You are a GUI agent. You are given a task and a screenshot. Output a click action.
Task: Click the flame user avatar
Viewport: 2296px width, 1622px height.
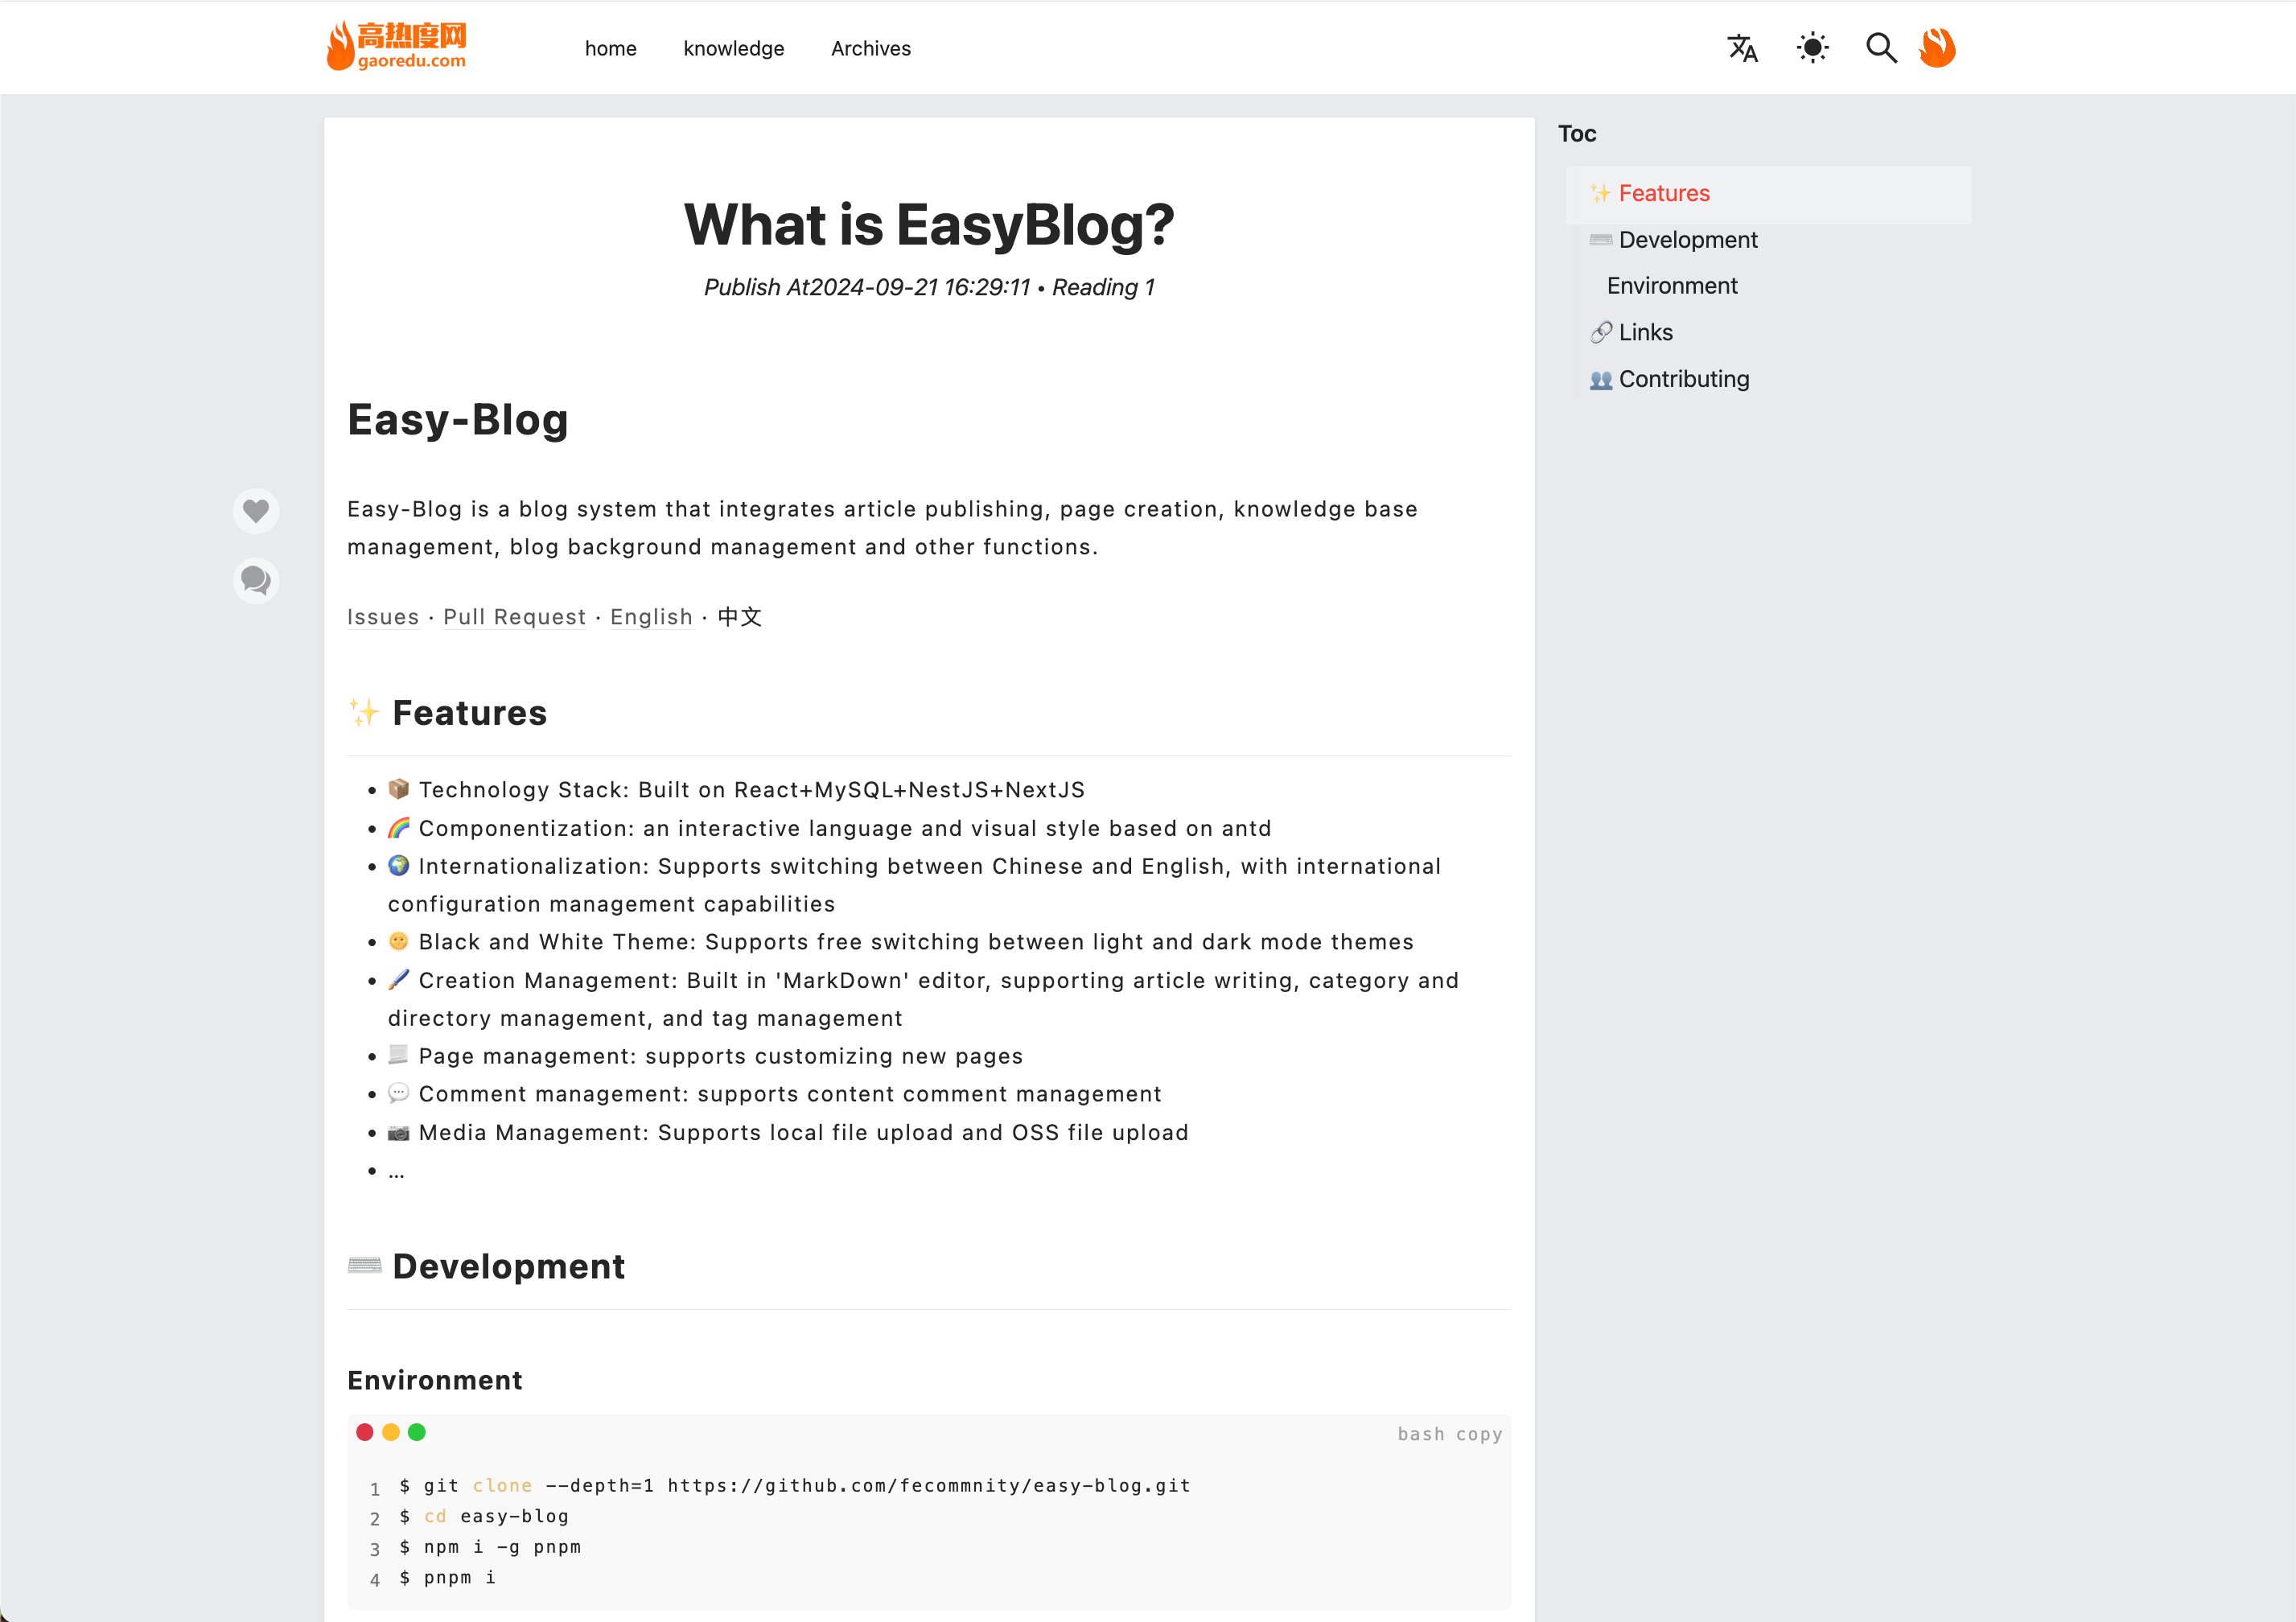[1937, 48]
